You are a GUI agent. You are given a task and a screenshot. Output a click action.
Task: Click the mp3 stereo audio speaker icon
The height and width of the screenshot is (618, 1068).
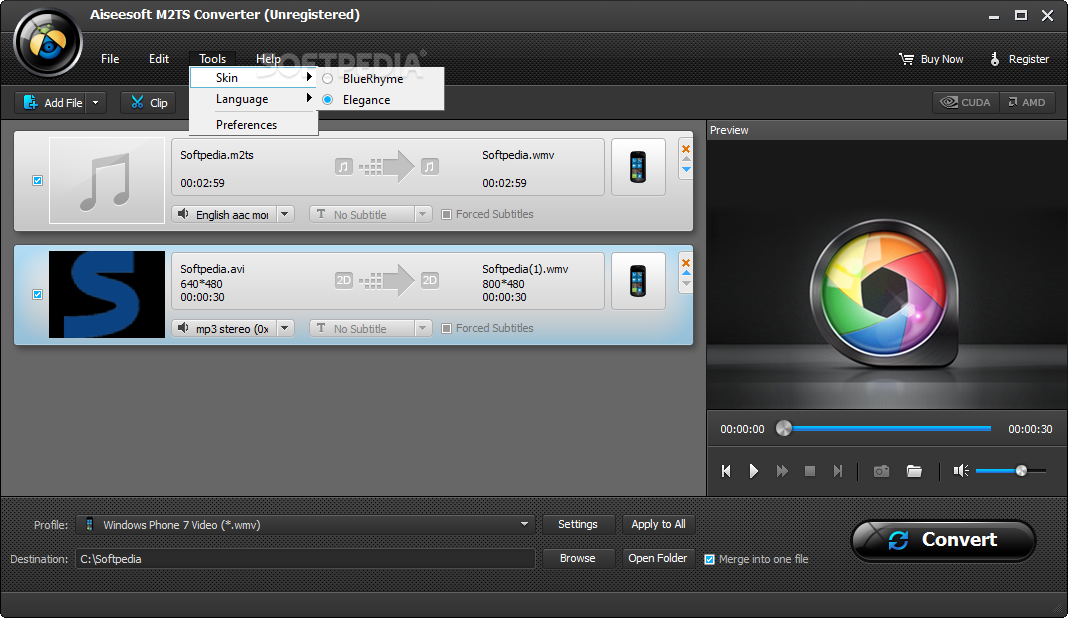tap(183, 328)
